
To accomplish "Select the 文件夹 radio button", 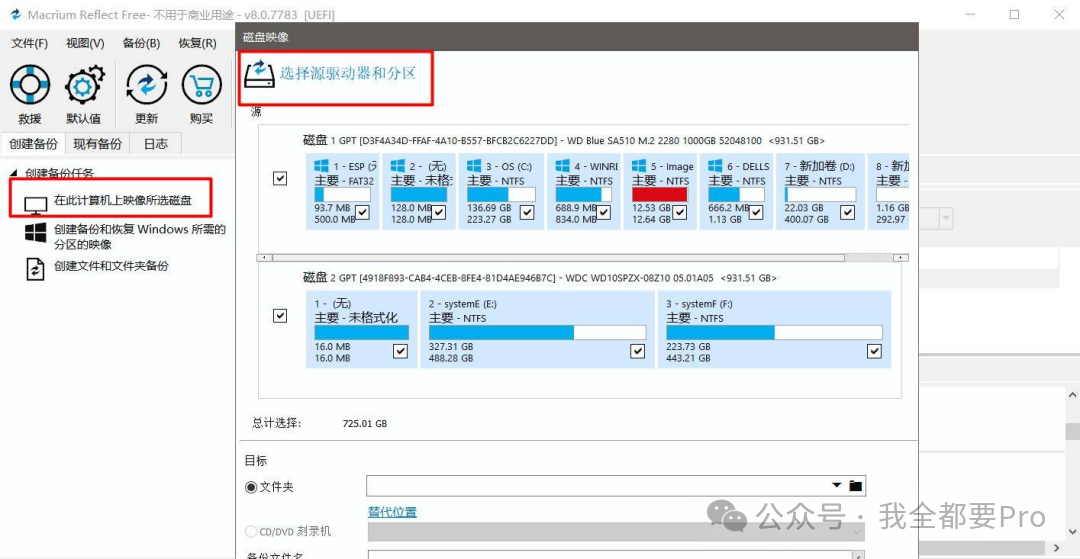I will pos(251,487).
